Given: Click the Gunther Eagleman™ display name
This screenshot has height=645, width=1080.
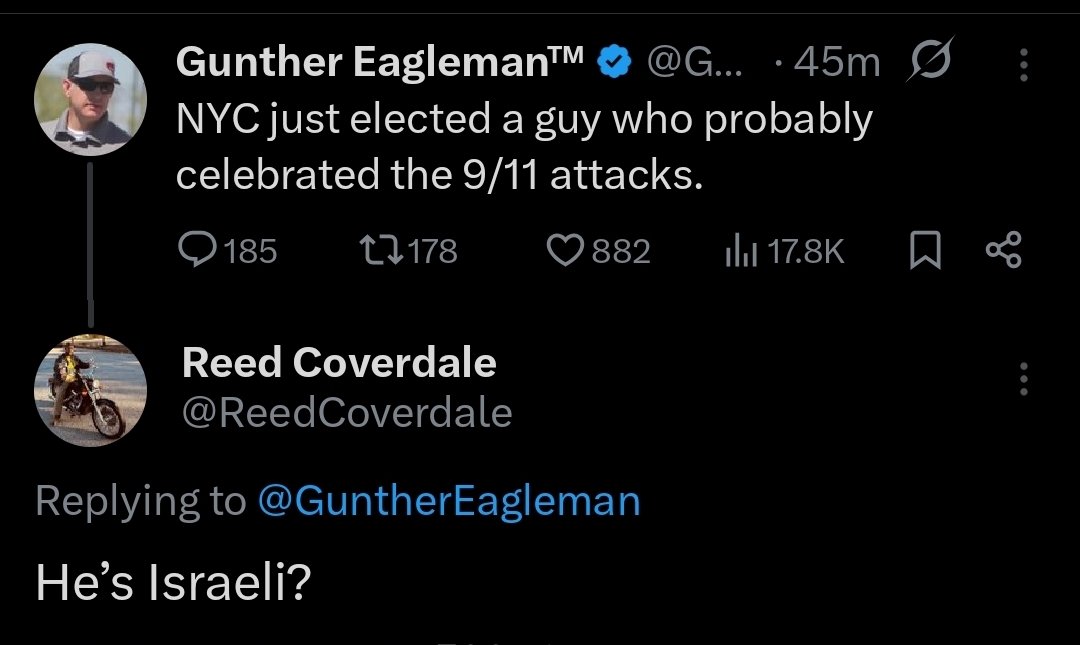Looking at the screenshot, I should [380, 61].
